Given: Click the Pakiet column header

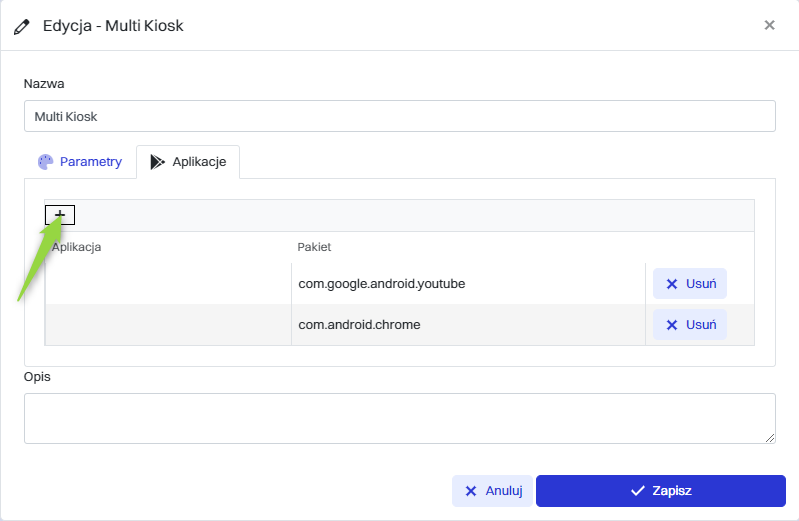Looking at the screenshot, I should click(314, 246).
